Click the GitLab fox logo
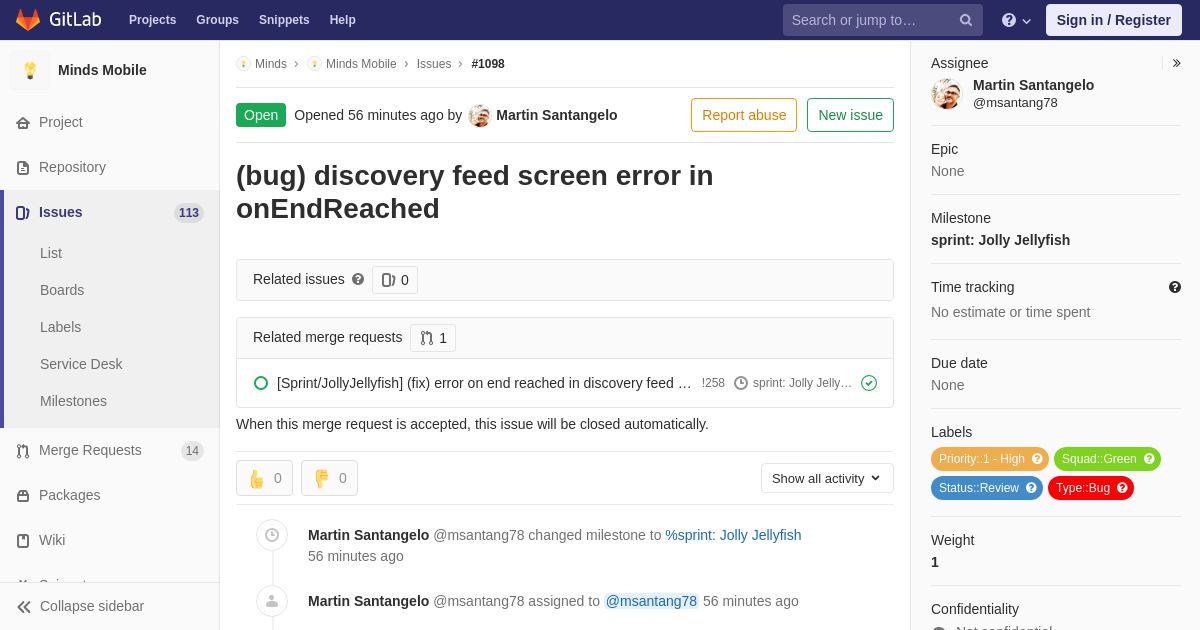This screenshot has height=630, width=1200. (x=28, y=20)
